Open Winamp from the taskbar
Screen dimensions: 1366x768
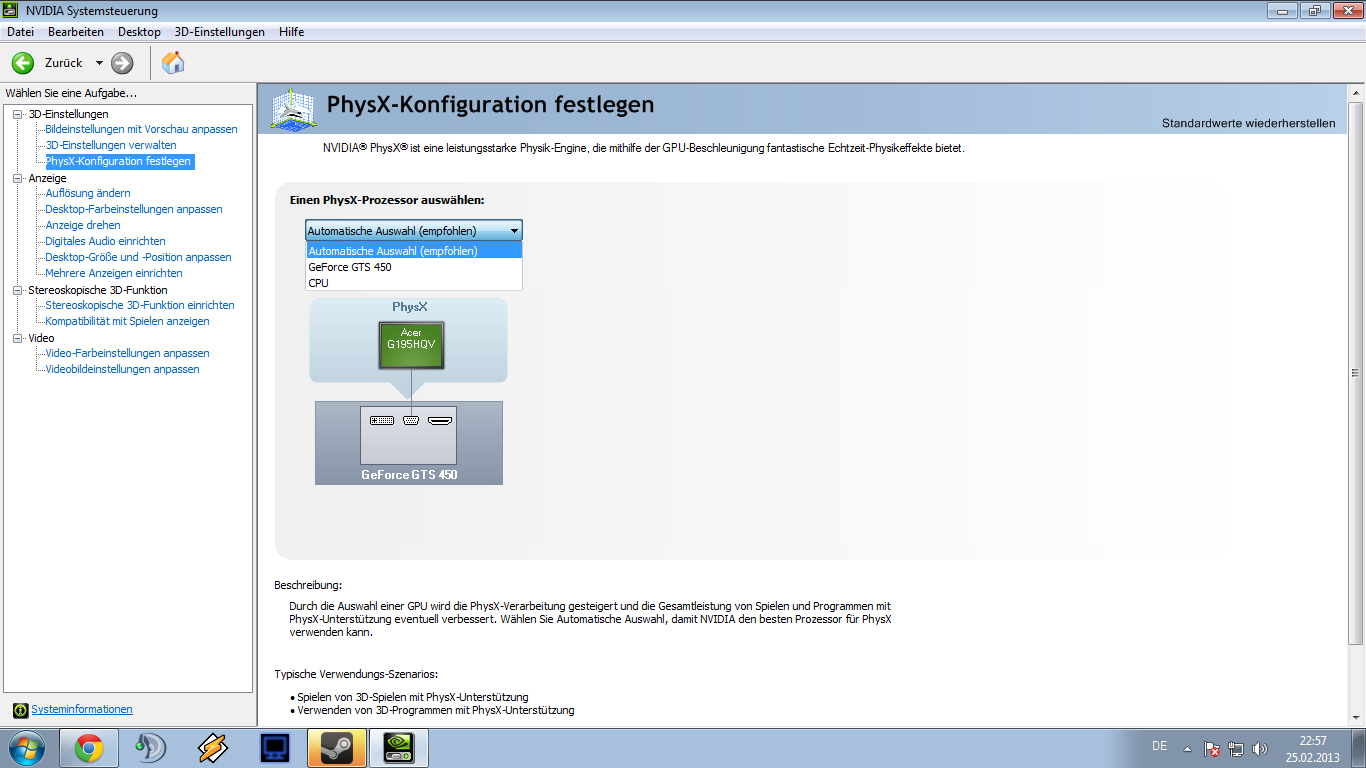click(212, 748)
